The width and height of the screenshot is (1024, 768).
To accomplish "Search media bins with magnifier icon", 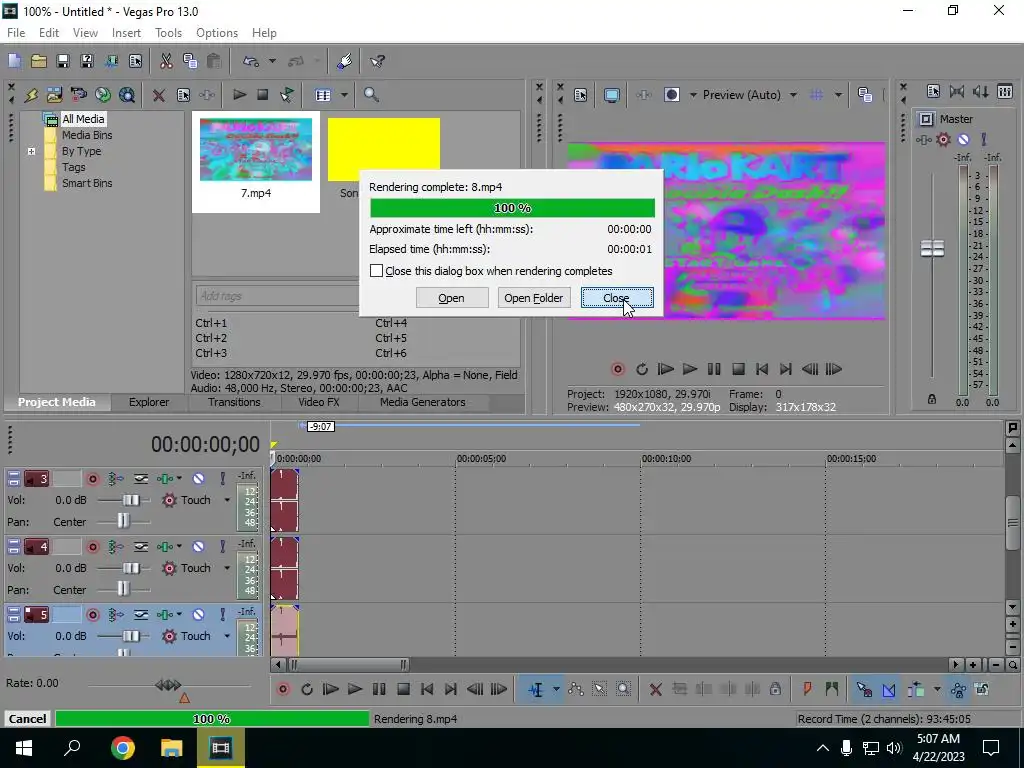I will click(x=371, y=95).
